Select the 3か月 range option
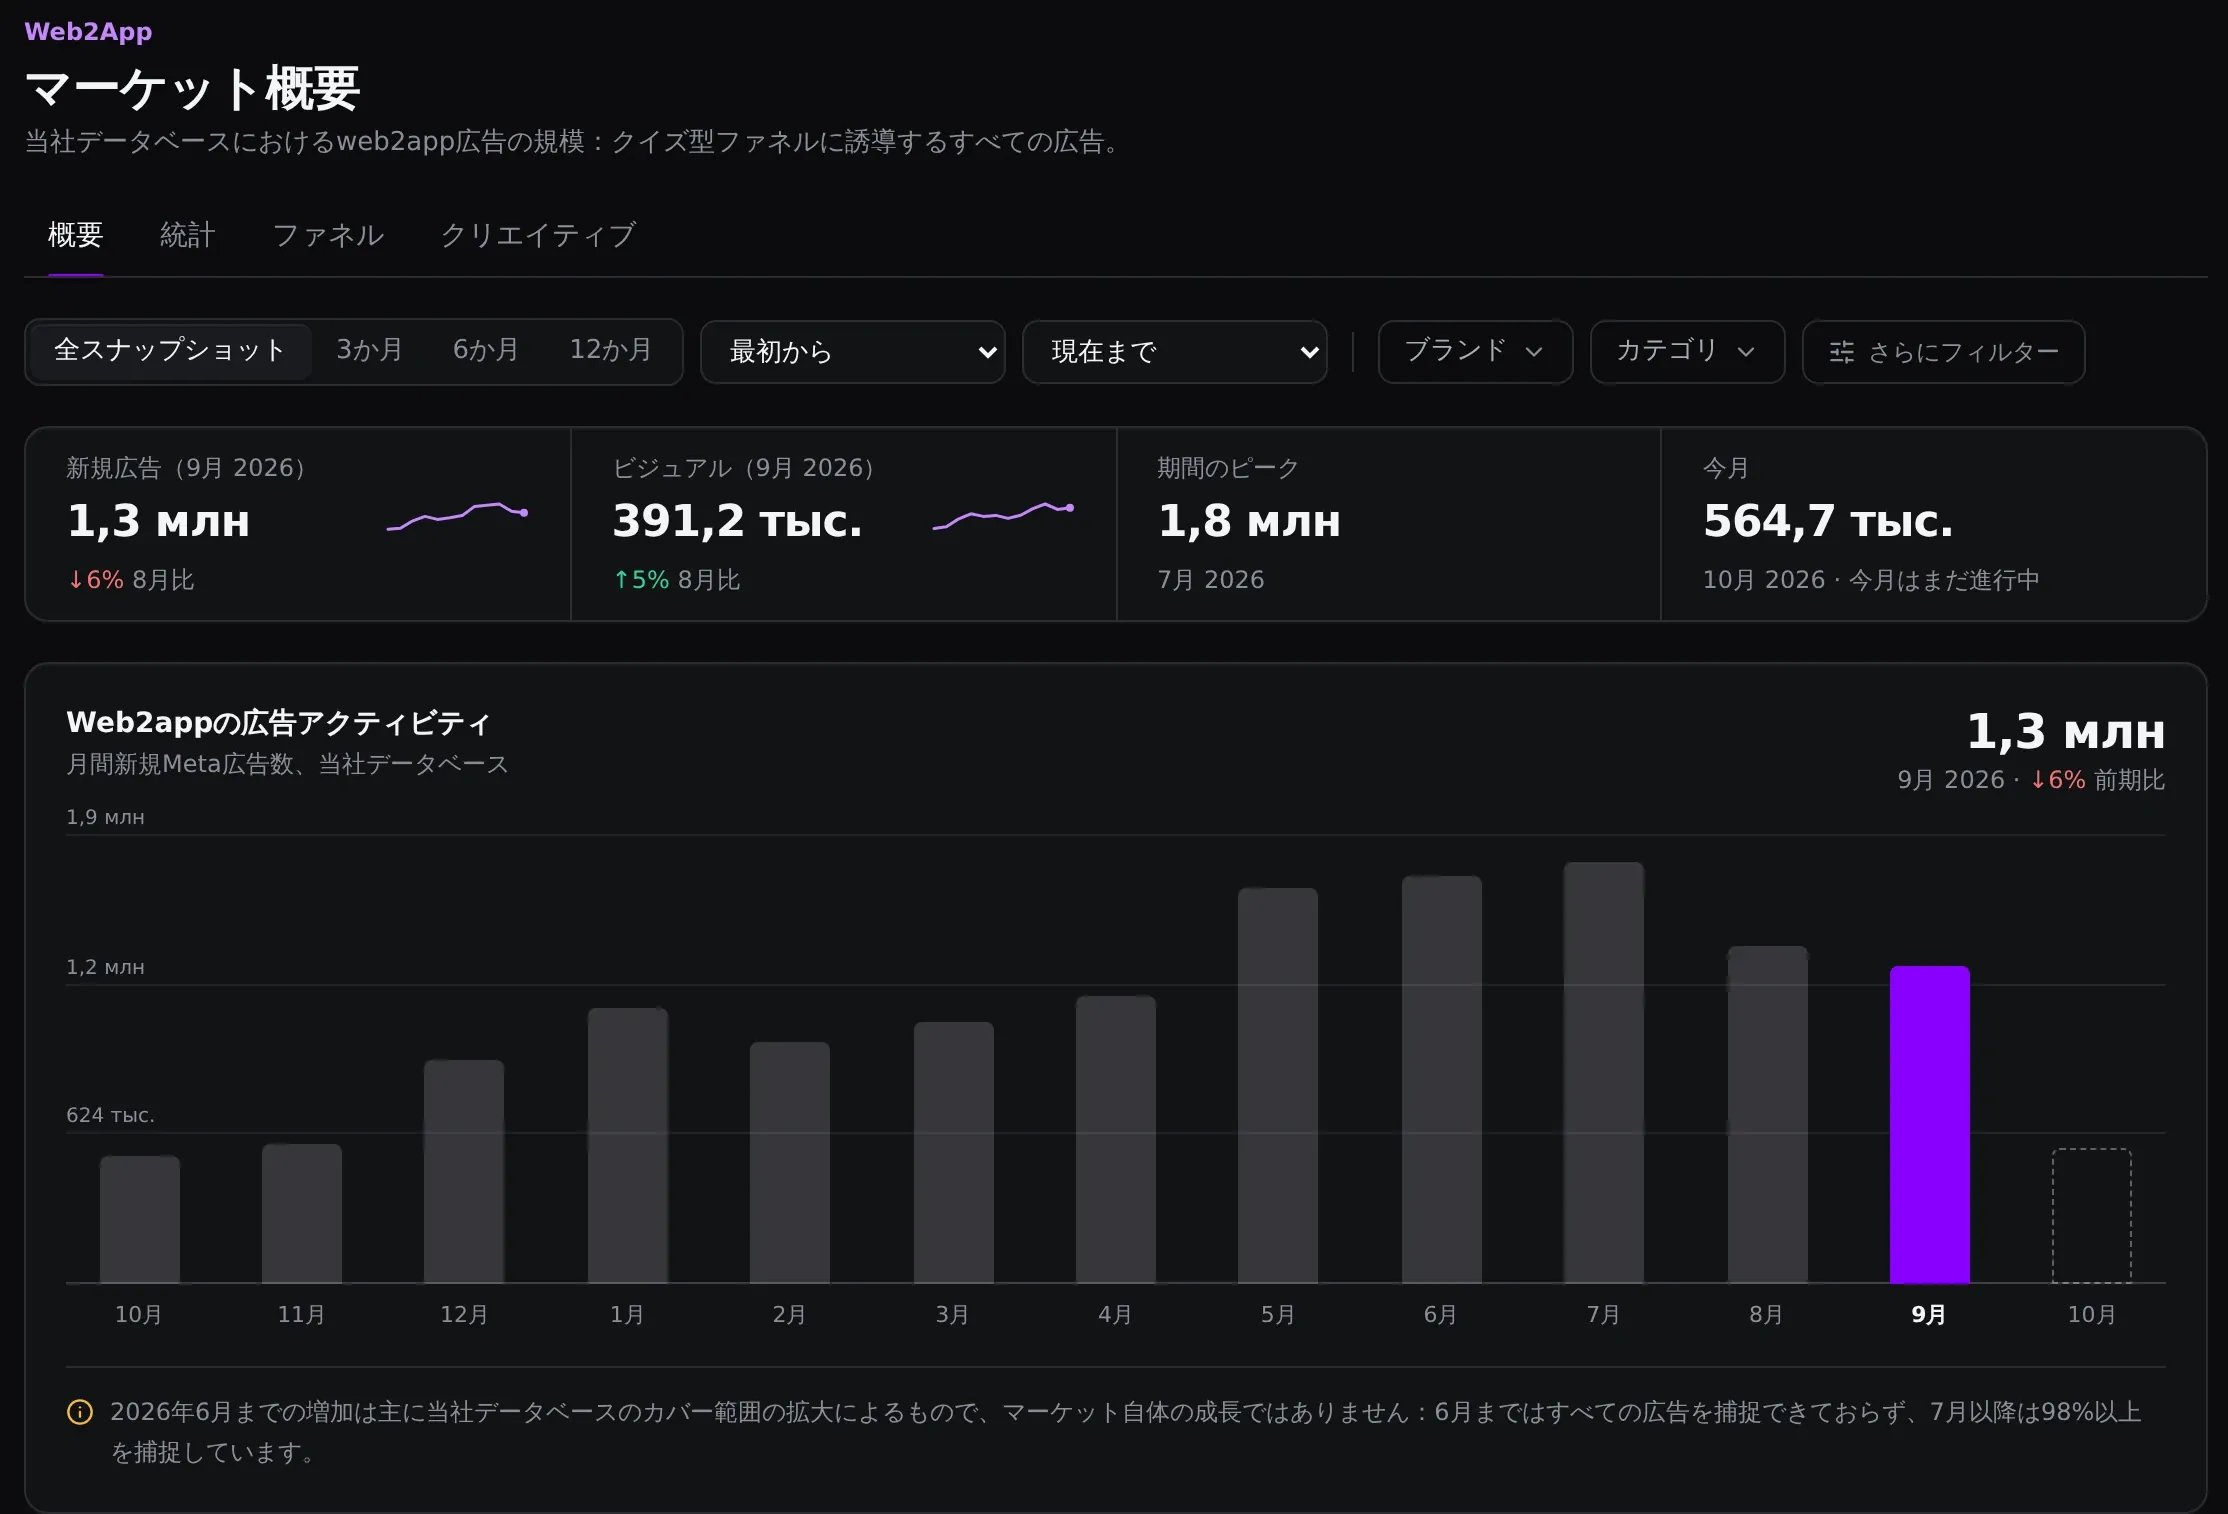 (369, 351)
